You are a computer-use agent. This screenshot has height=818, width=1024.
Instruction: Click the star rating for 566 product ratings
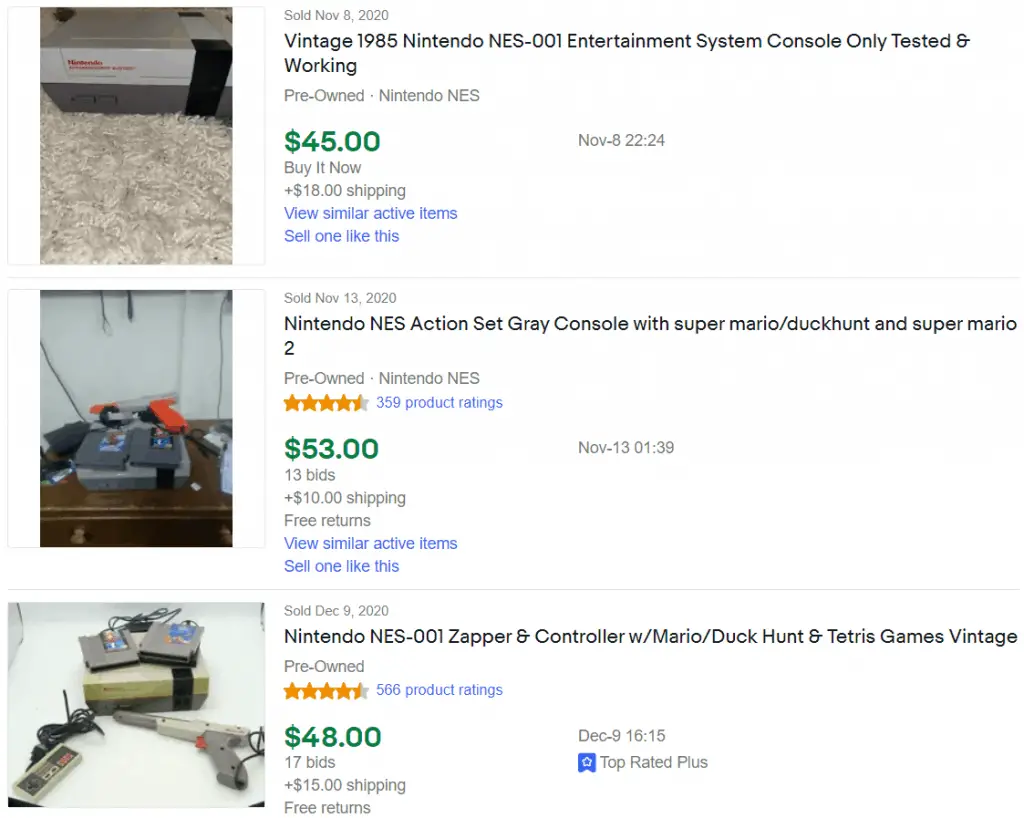click(327, 691)
